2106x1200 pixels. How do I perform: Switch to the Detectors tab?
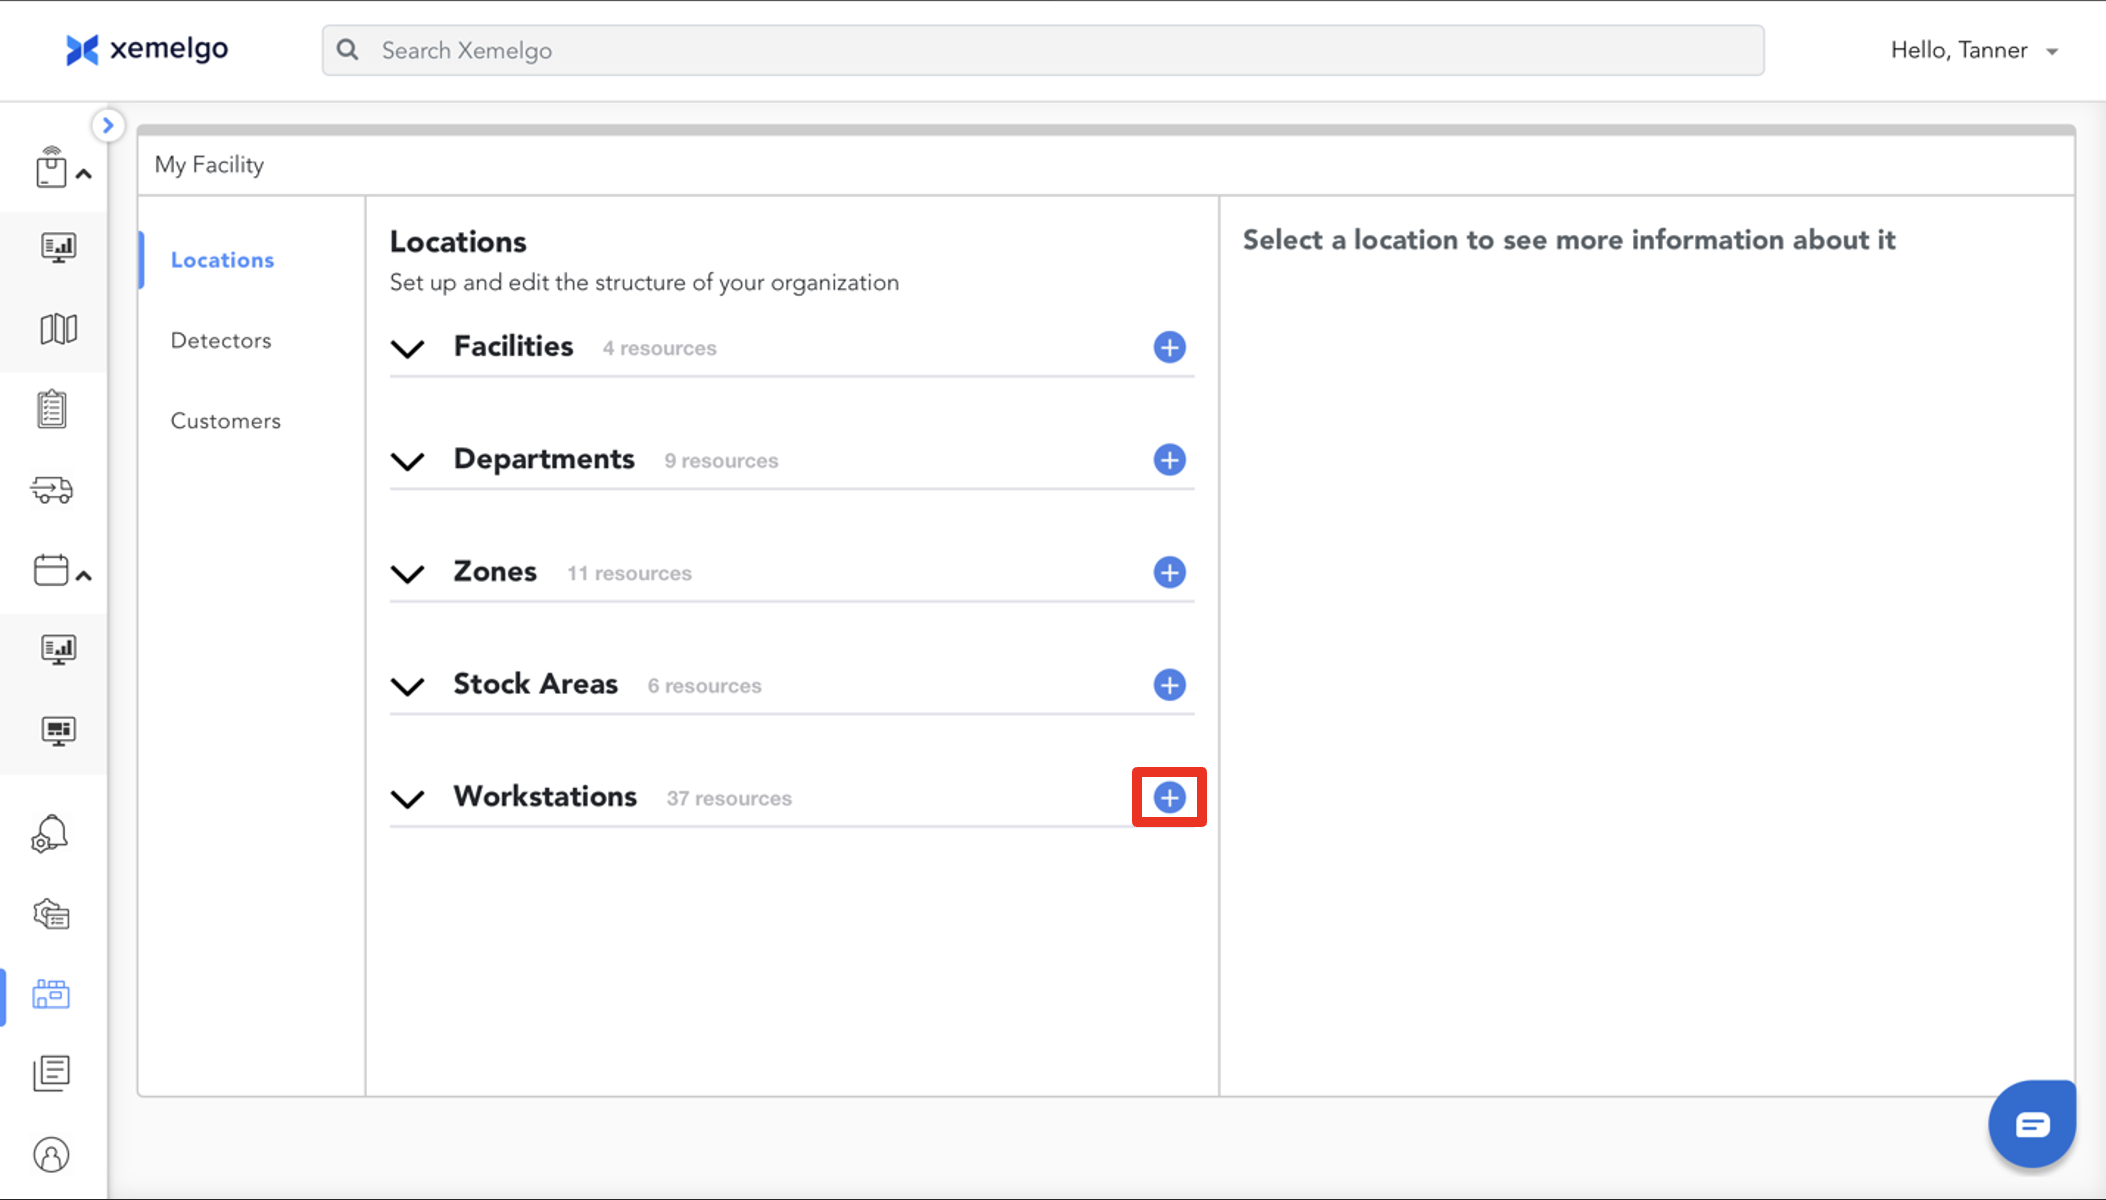tap(221, 341)
